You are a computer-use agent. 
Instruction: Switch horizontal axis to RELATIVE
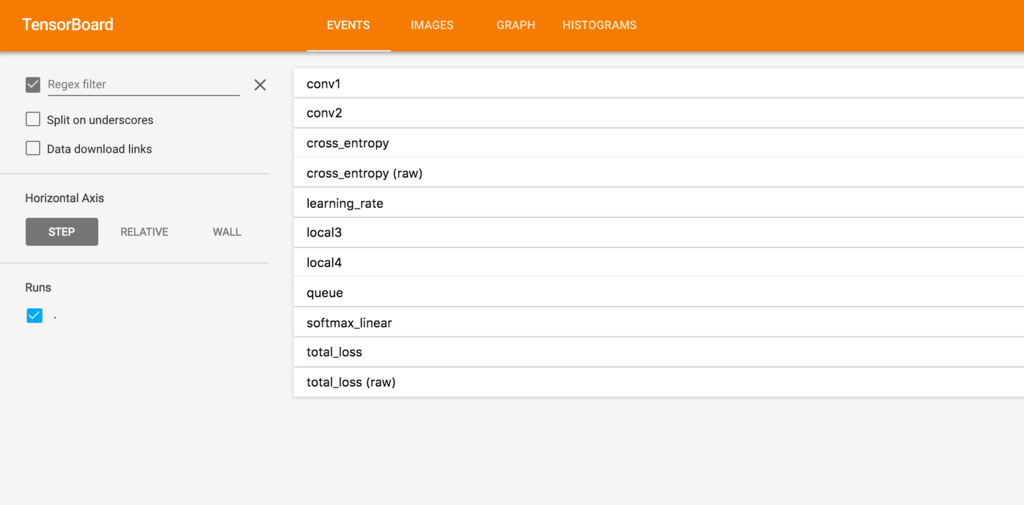coord(144,232)
